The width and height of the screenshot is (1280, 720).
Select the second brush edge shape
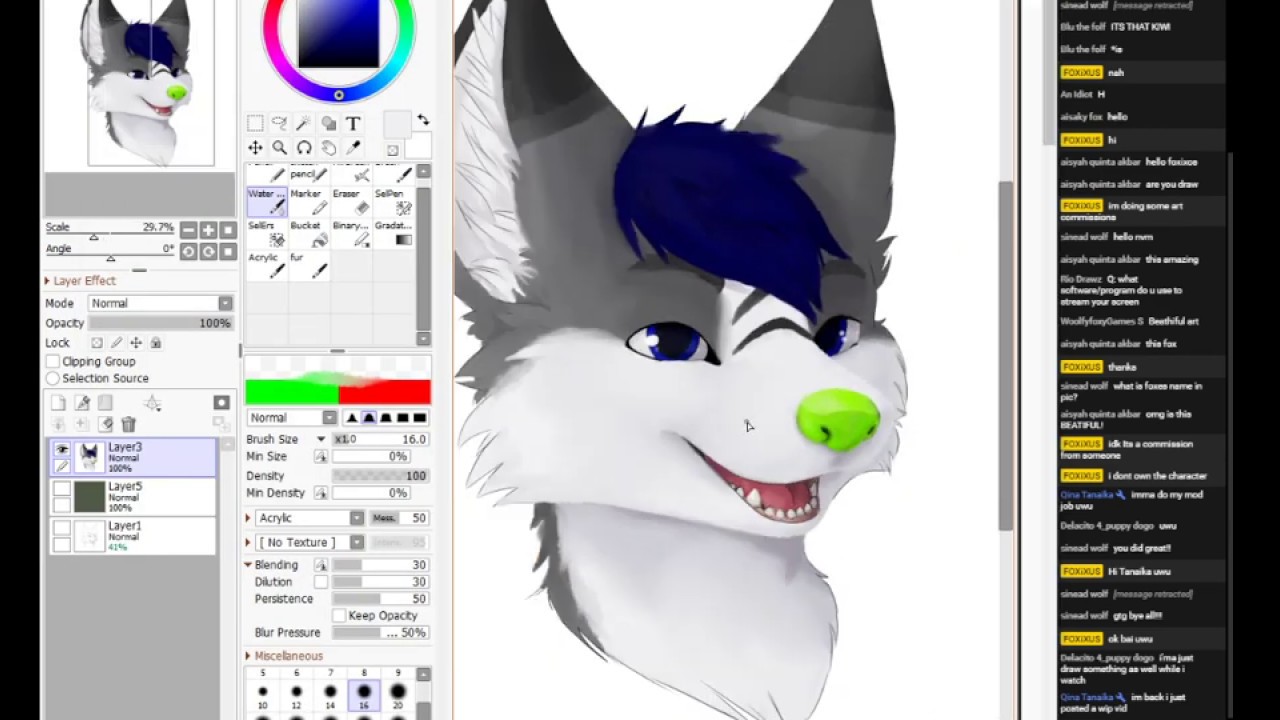(369, 417)
